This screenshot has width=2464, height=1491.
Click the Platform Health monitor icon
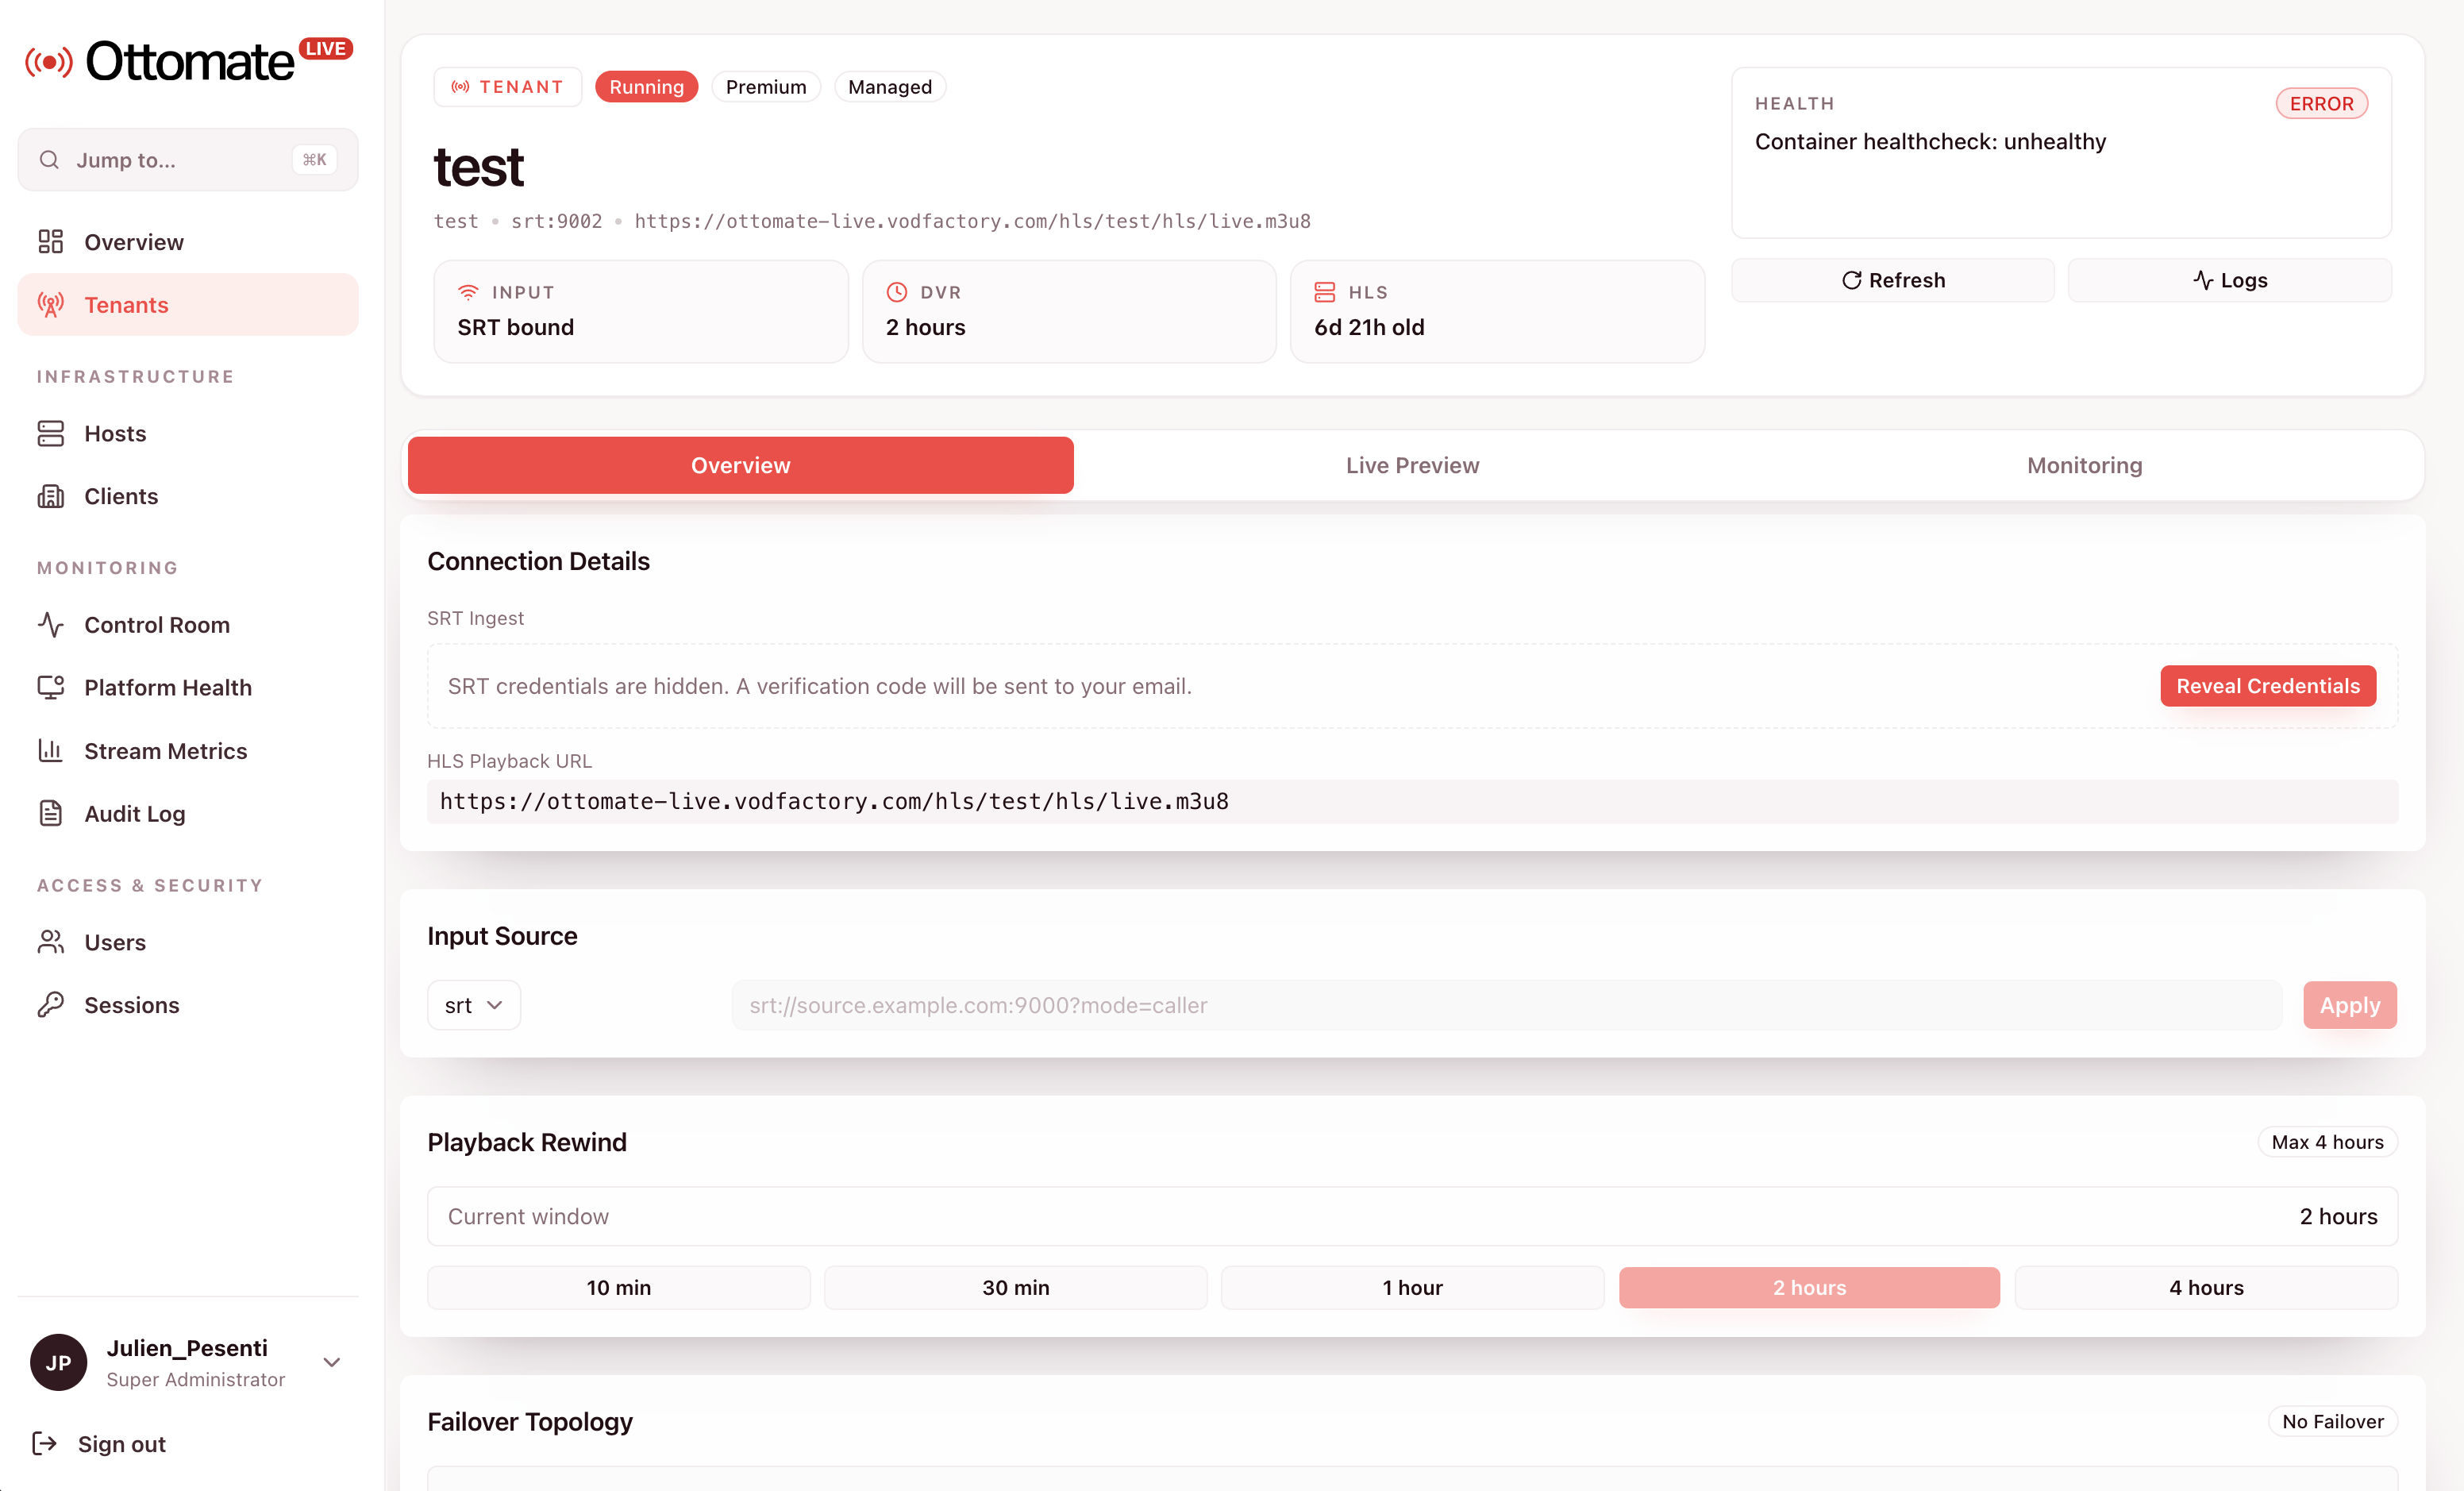(51, 688)
